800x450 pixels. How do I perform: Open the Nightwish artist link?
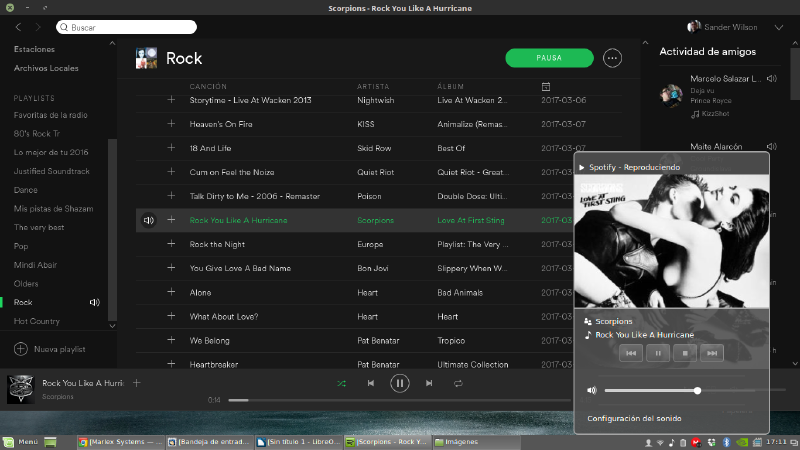click(x=376, y=100)
